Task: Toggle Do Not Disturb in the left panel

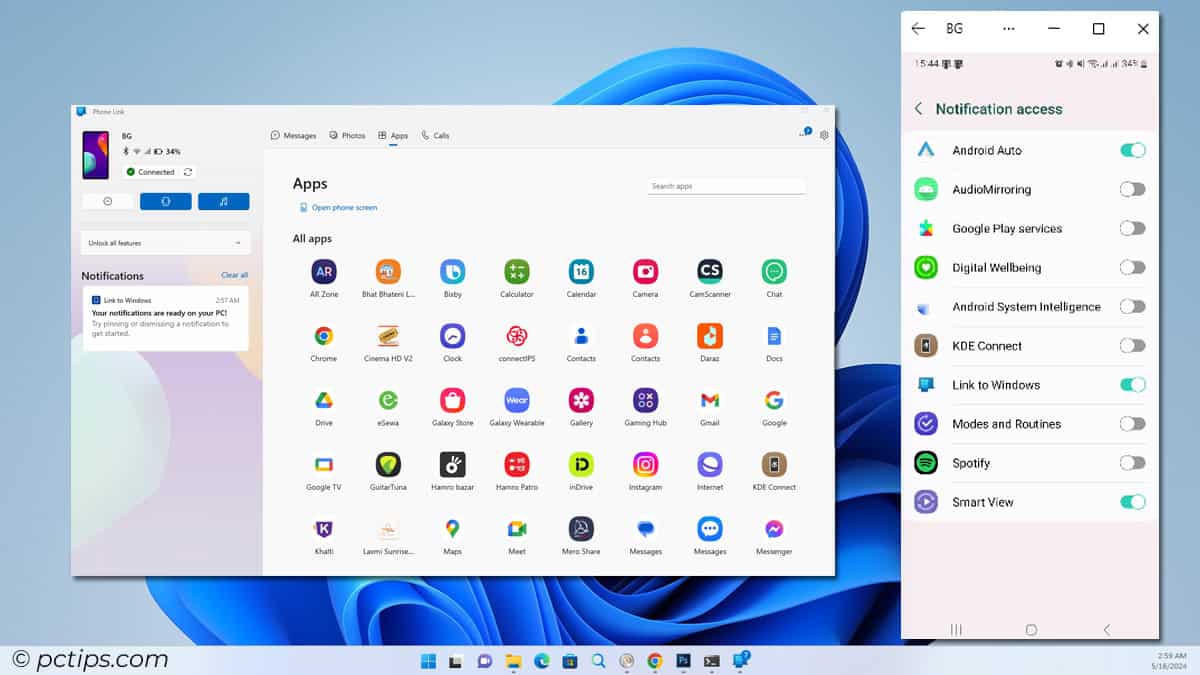Action: [x=107, y=201]
